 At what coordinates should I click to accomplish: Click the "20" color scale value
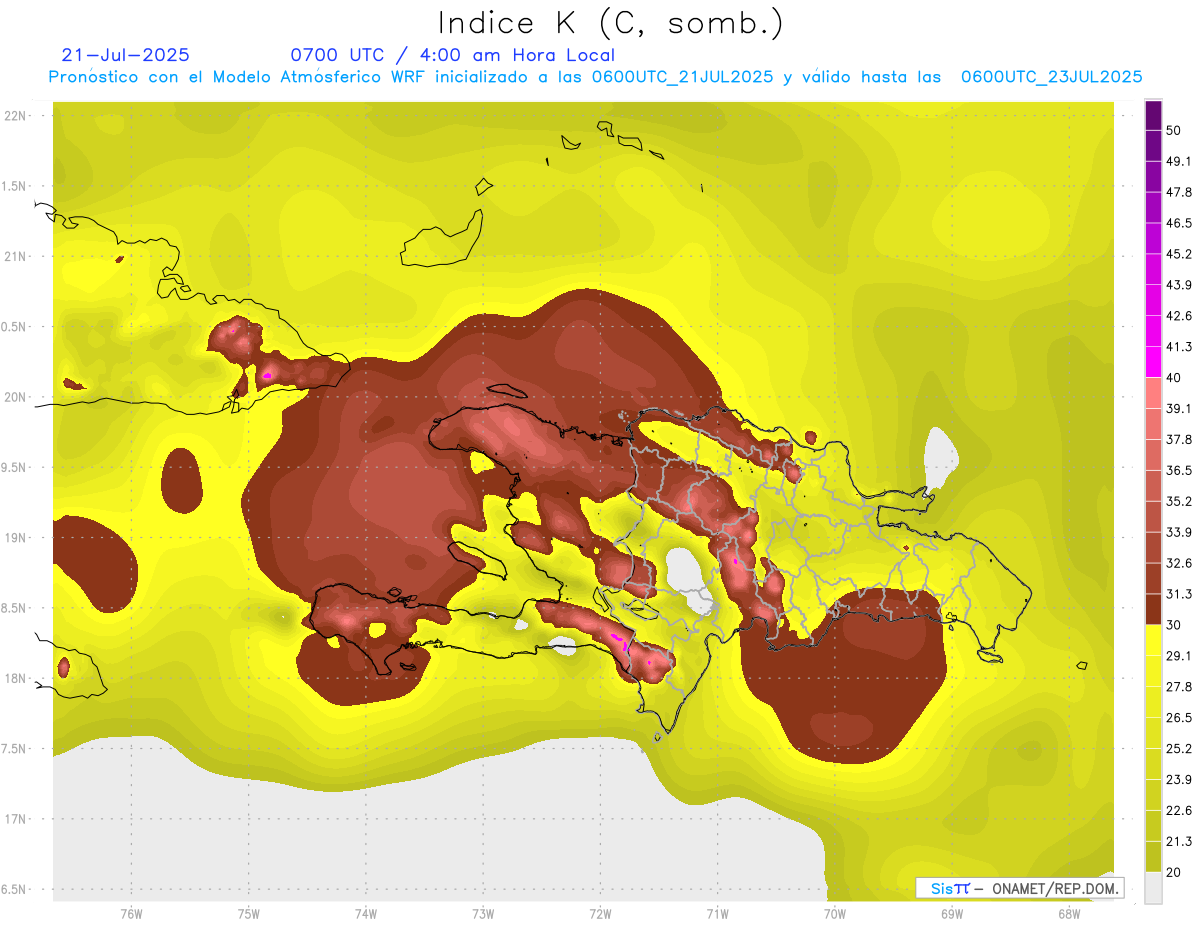click(x=1175, y=871)
